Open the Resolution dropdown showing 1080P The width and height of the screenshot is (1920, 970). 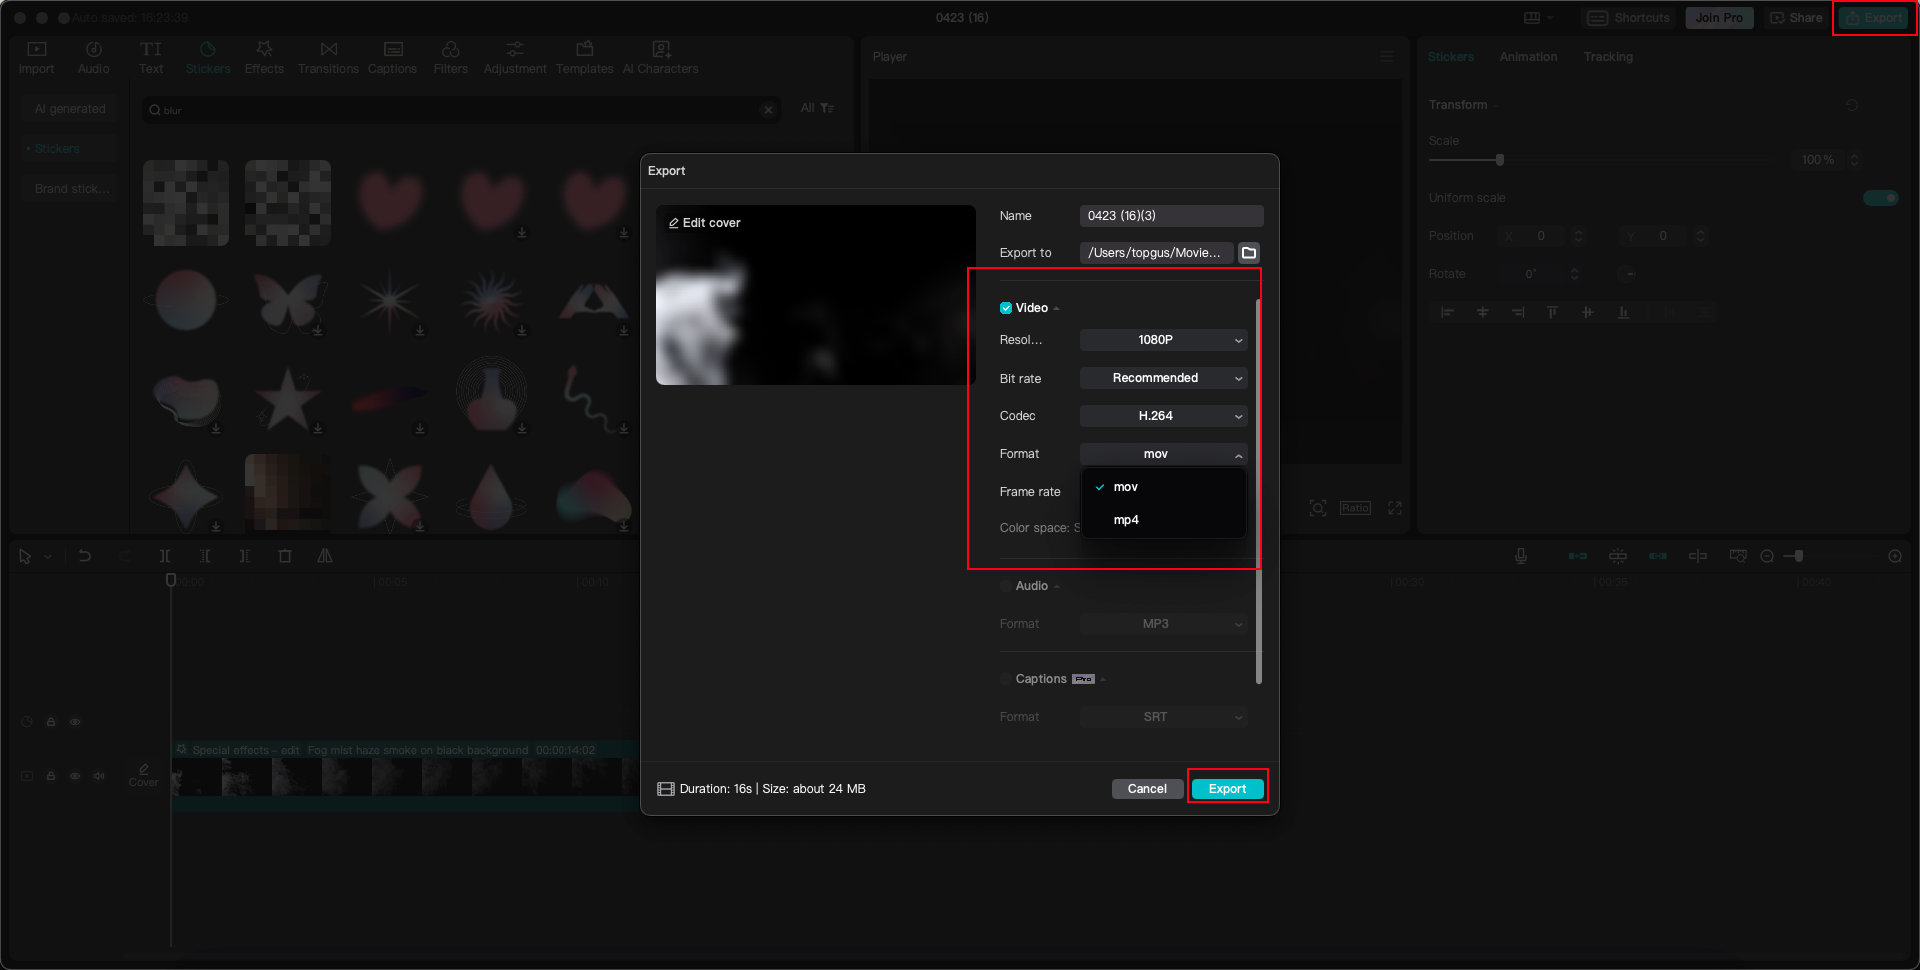1163,340
